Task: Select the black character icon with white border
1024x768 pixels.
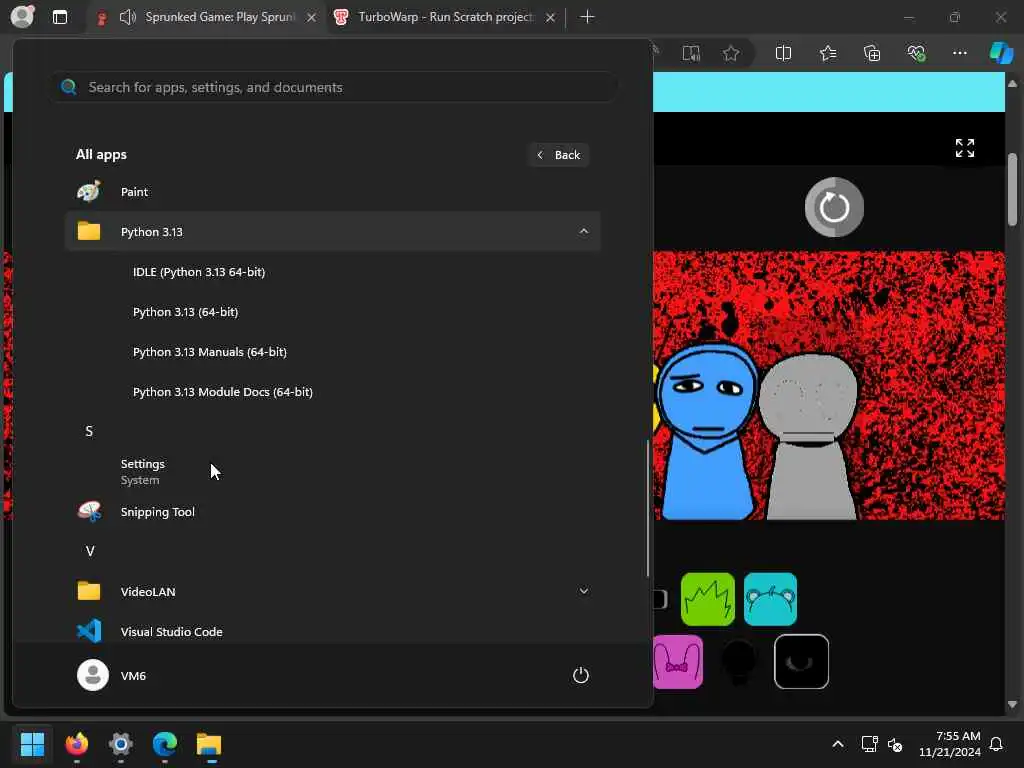Action: (x=801, y=662)
